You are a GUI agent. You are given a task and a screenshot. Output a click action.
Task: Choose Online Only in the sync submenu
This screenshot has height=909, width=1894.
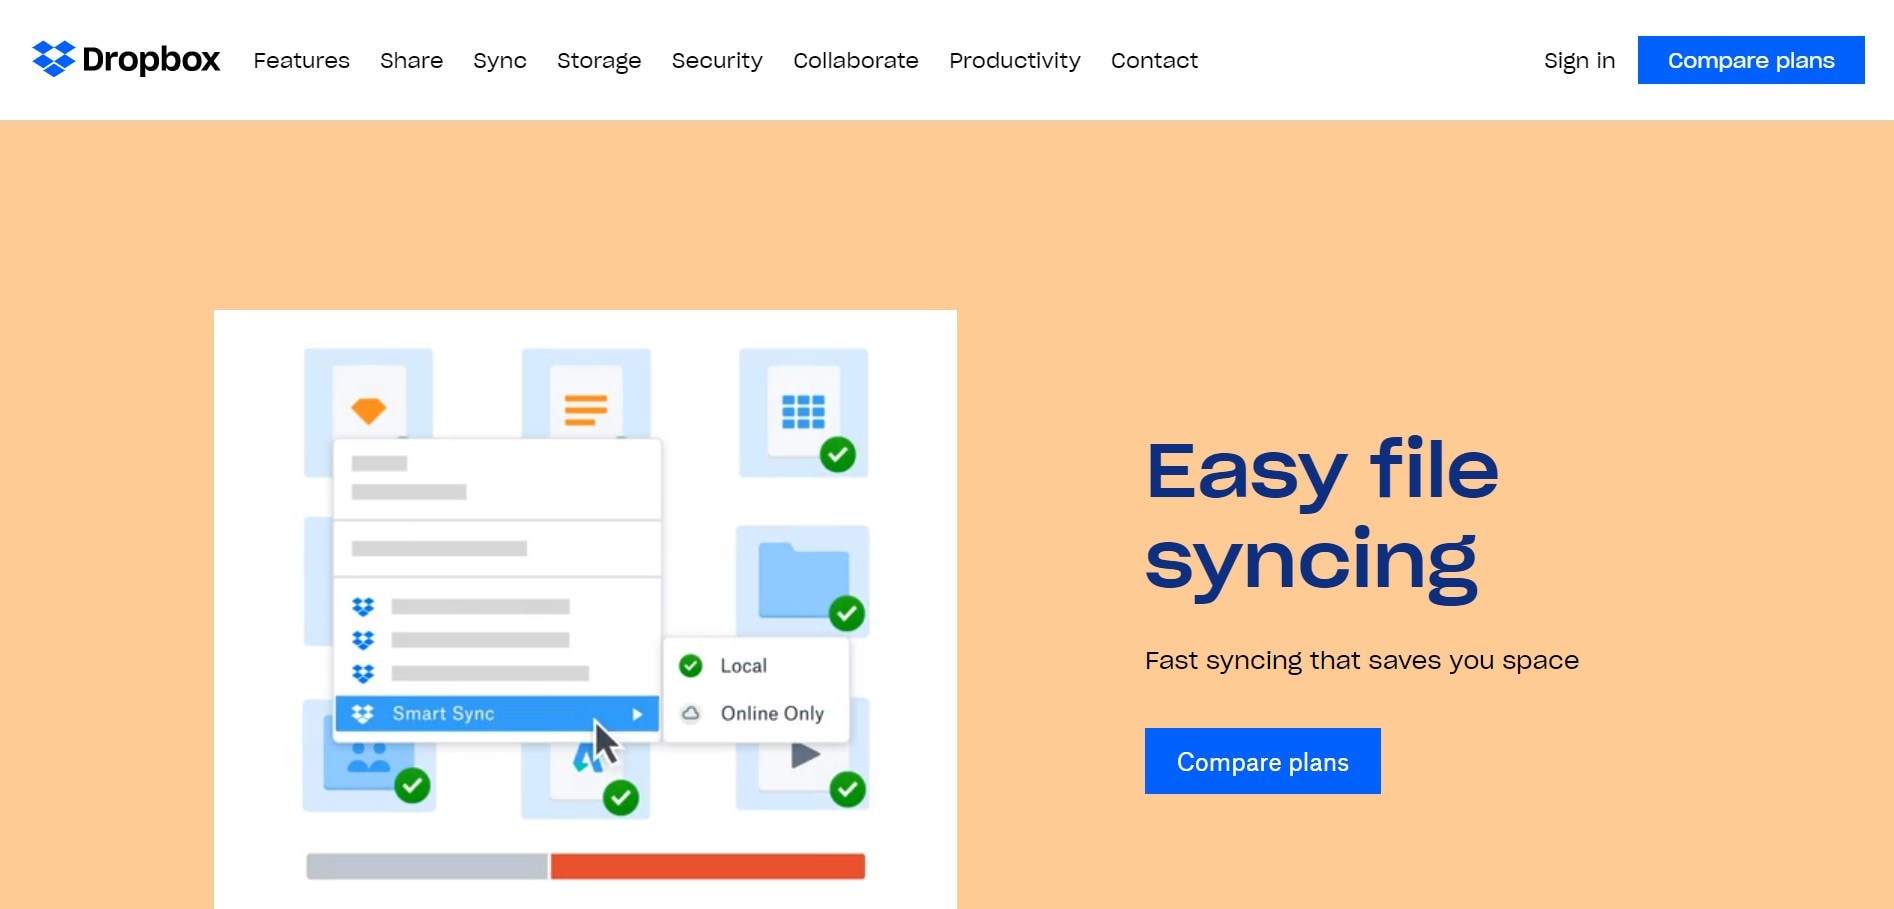pos(755,713)
